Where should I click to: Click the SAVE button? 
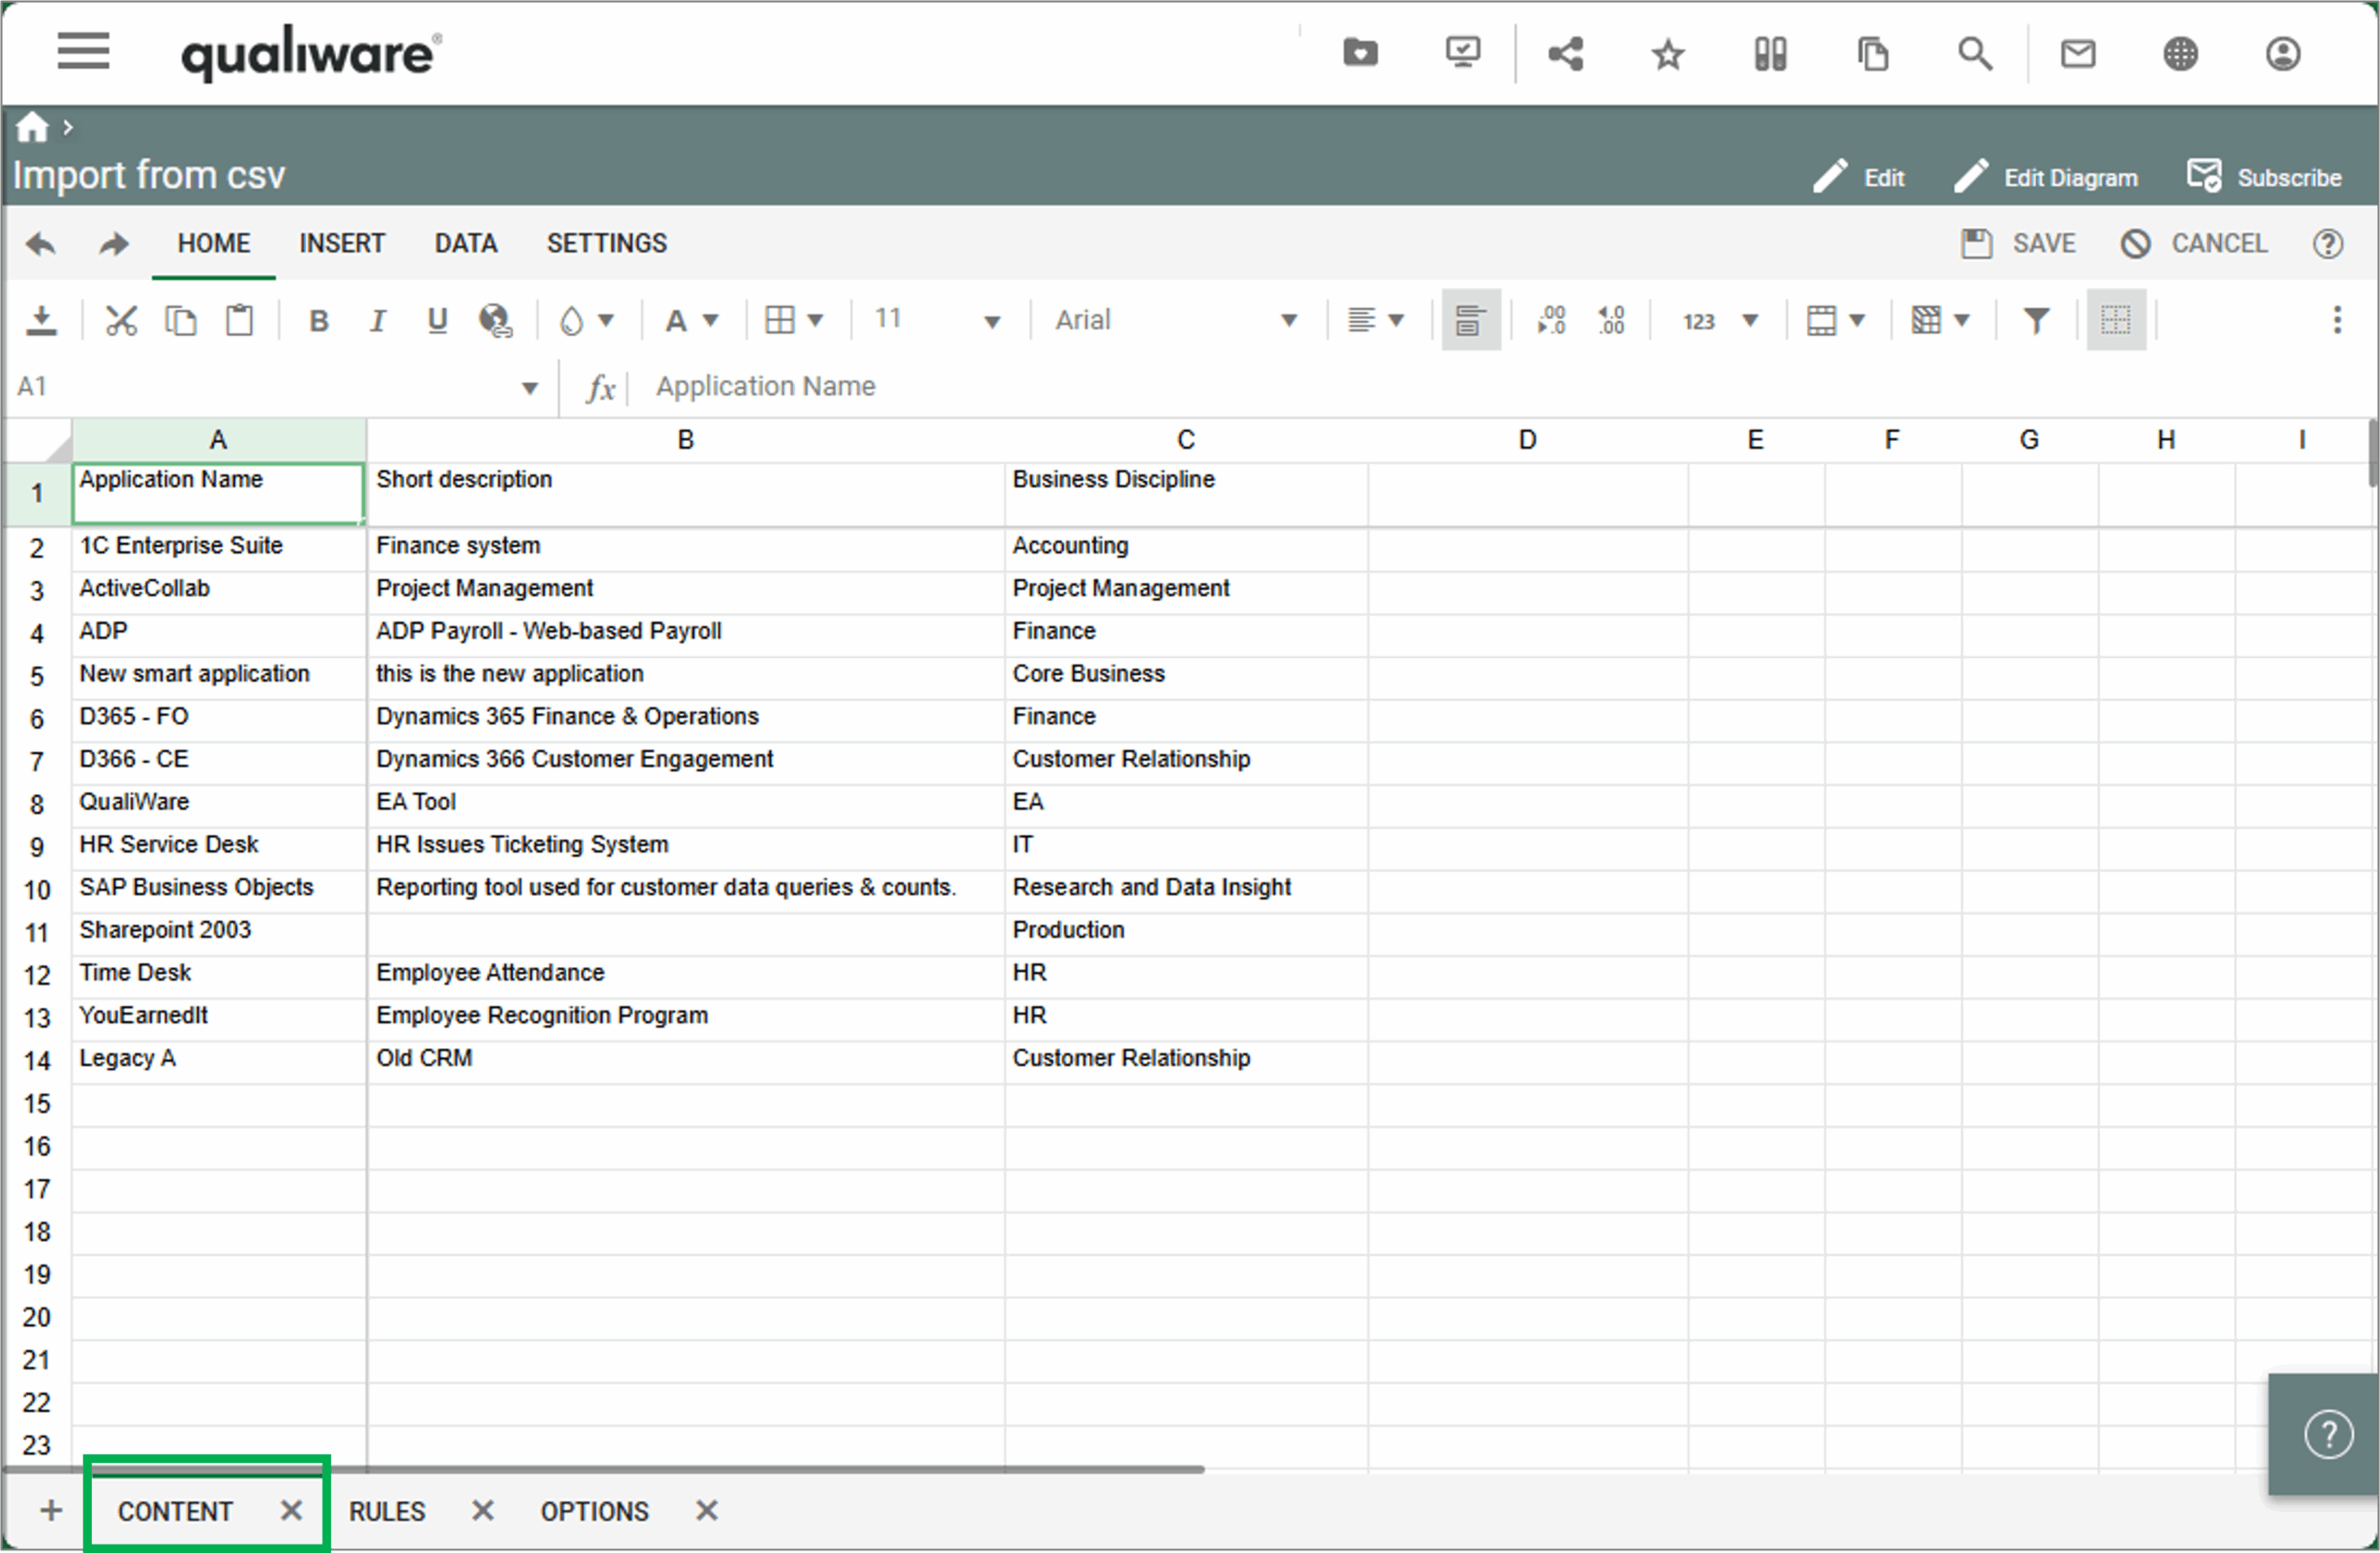tap(2018, 243)
